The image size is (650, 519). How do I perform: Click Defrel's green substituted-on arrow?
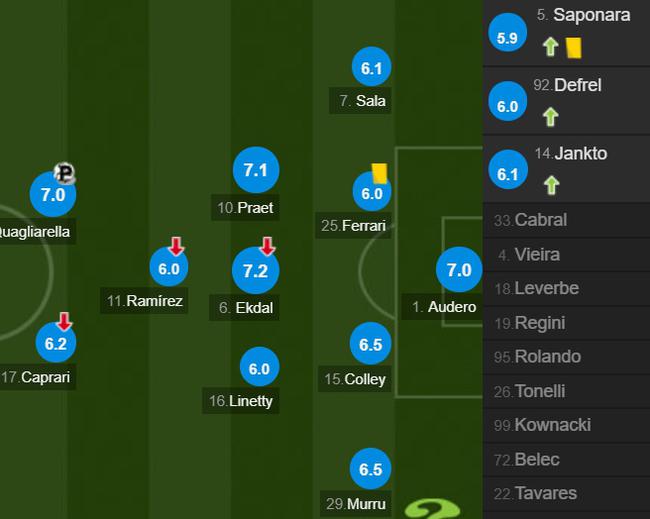(x=551, y=117)
